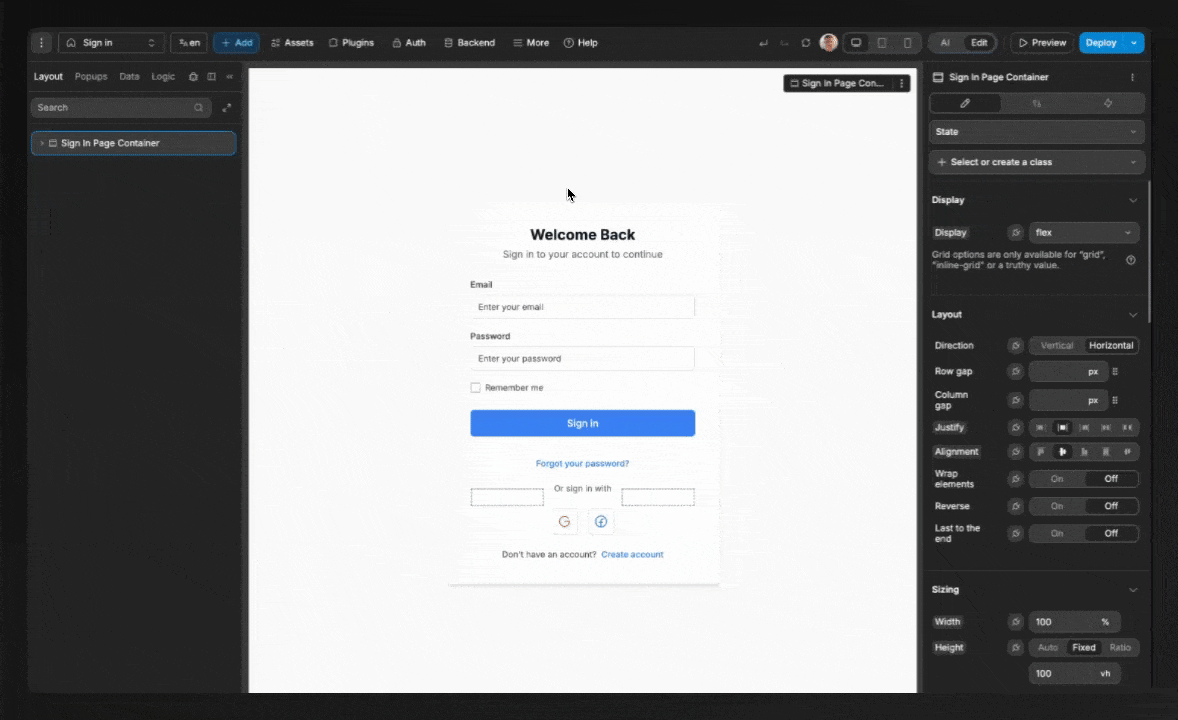This screenshot has width=1178, height=720.
Task: Check the Remember me checkbox
Action: point(475,387)
